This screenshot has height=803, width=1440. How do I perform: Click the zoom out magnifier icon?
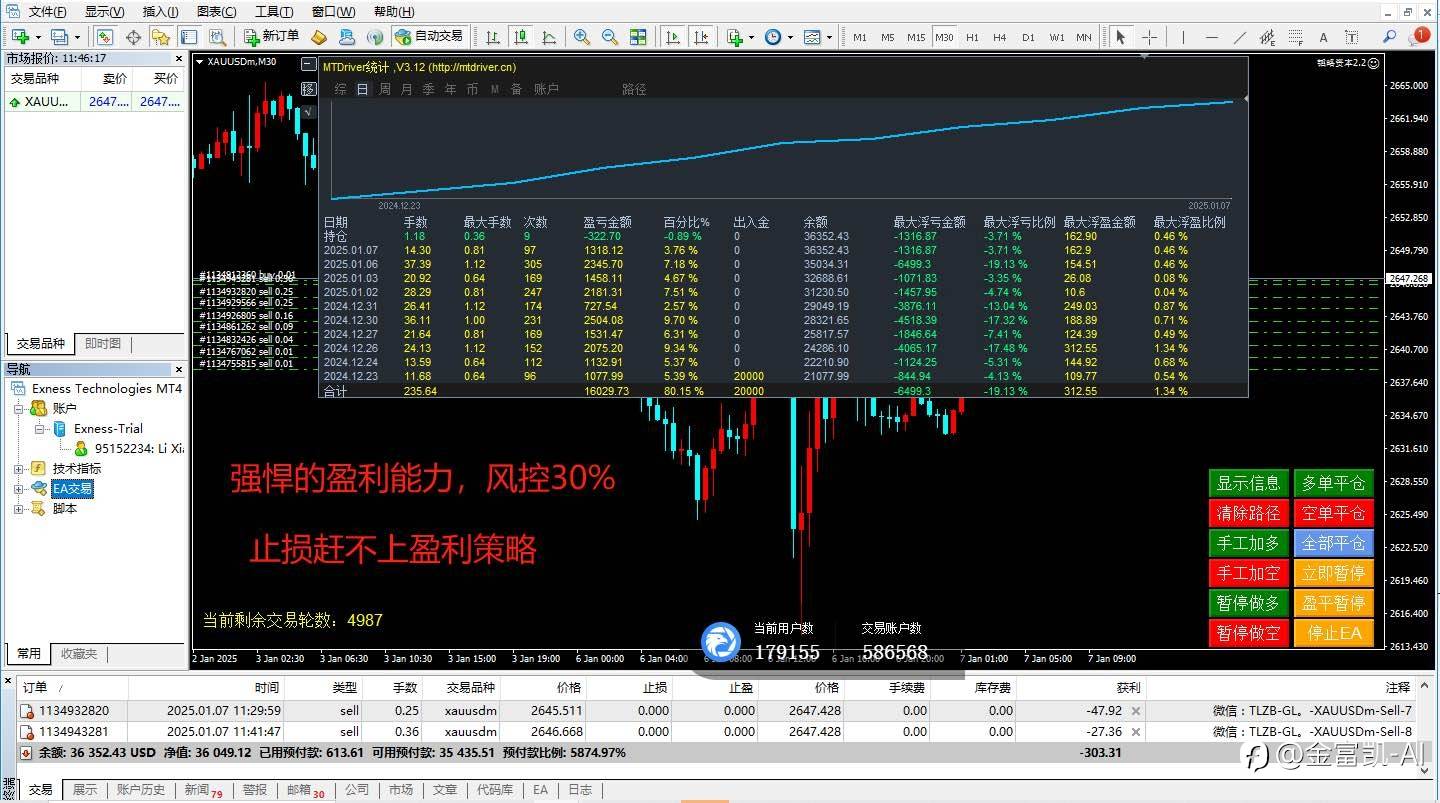tap(610, 37)
